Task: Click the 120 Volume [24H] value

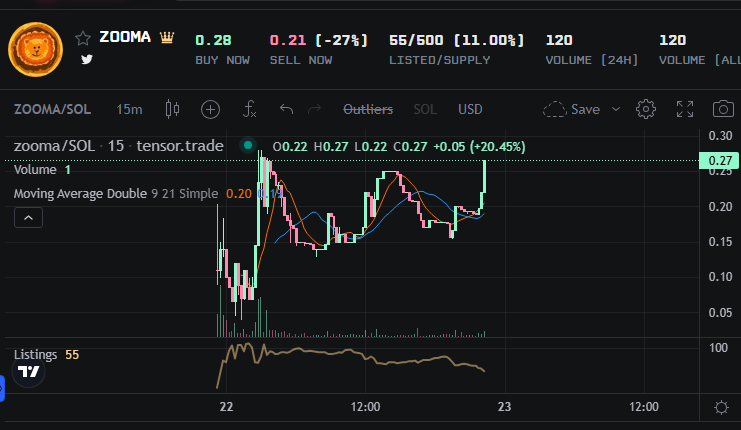Action: point(559,40)
